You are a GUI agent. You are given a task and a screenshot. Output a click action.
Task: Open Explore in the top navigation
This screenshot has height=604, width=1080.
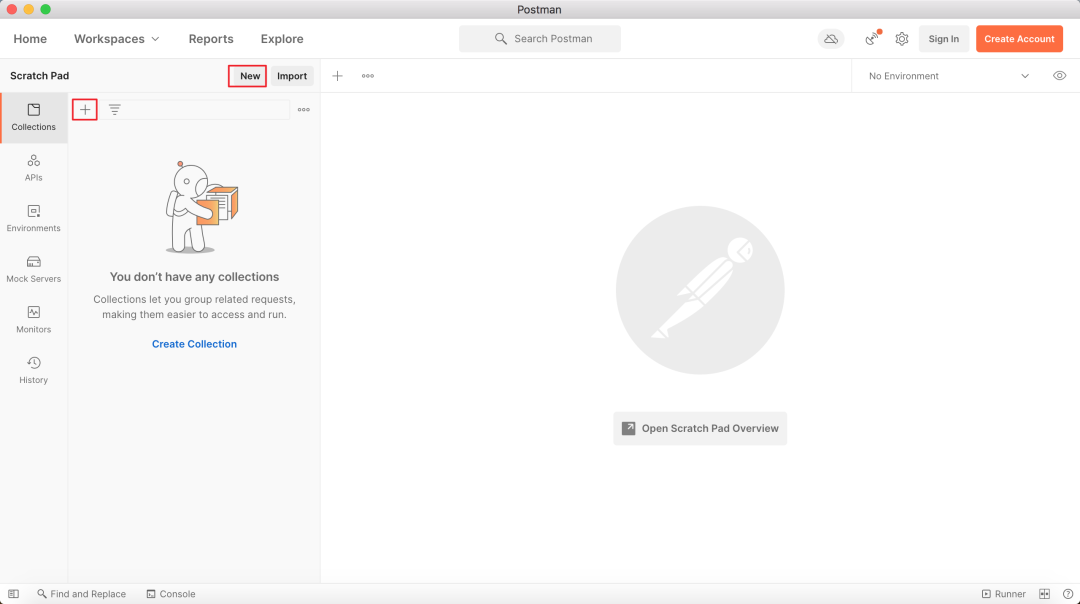[x=282, y=39]
